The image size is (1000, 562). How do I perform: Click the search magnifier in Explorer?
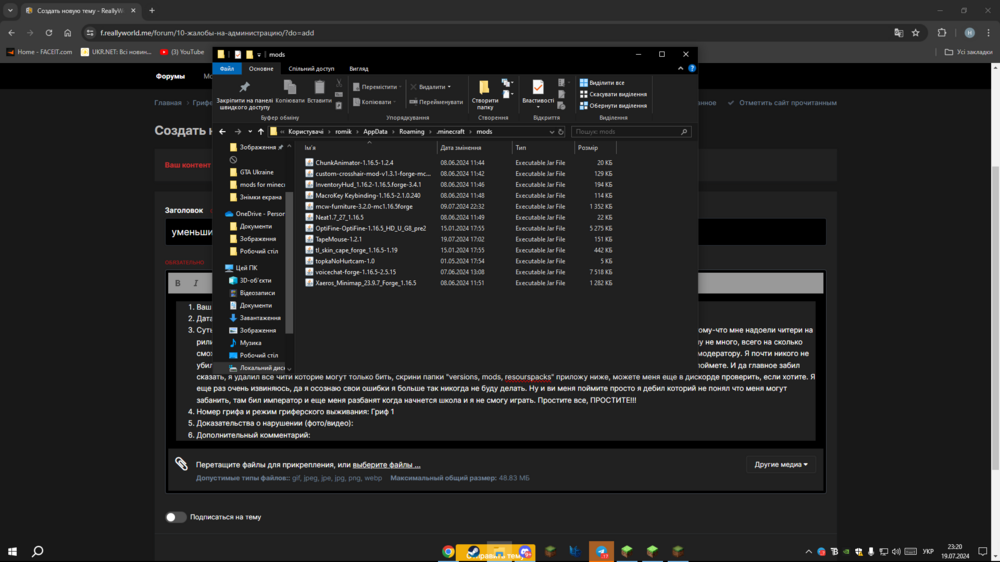pos(684,132)
